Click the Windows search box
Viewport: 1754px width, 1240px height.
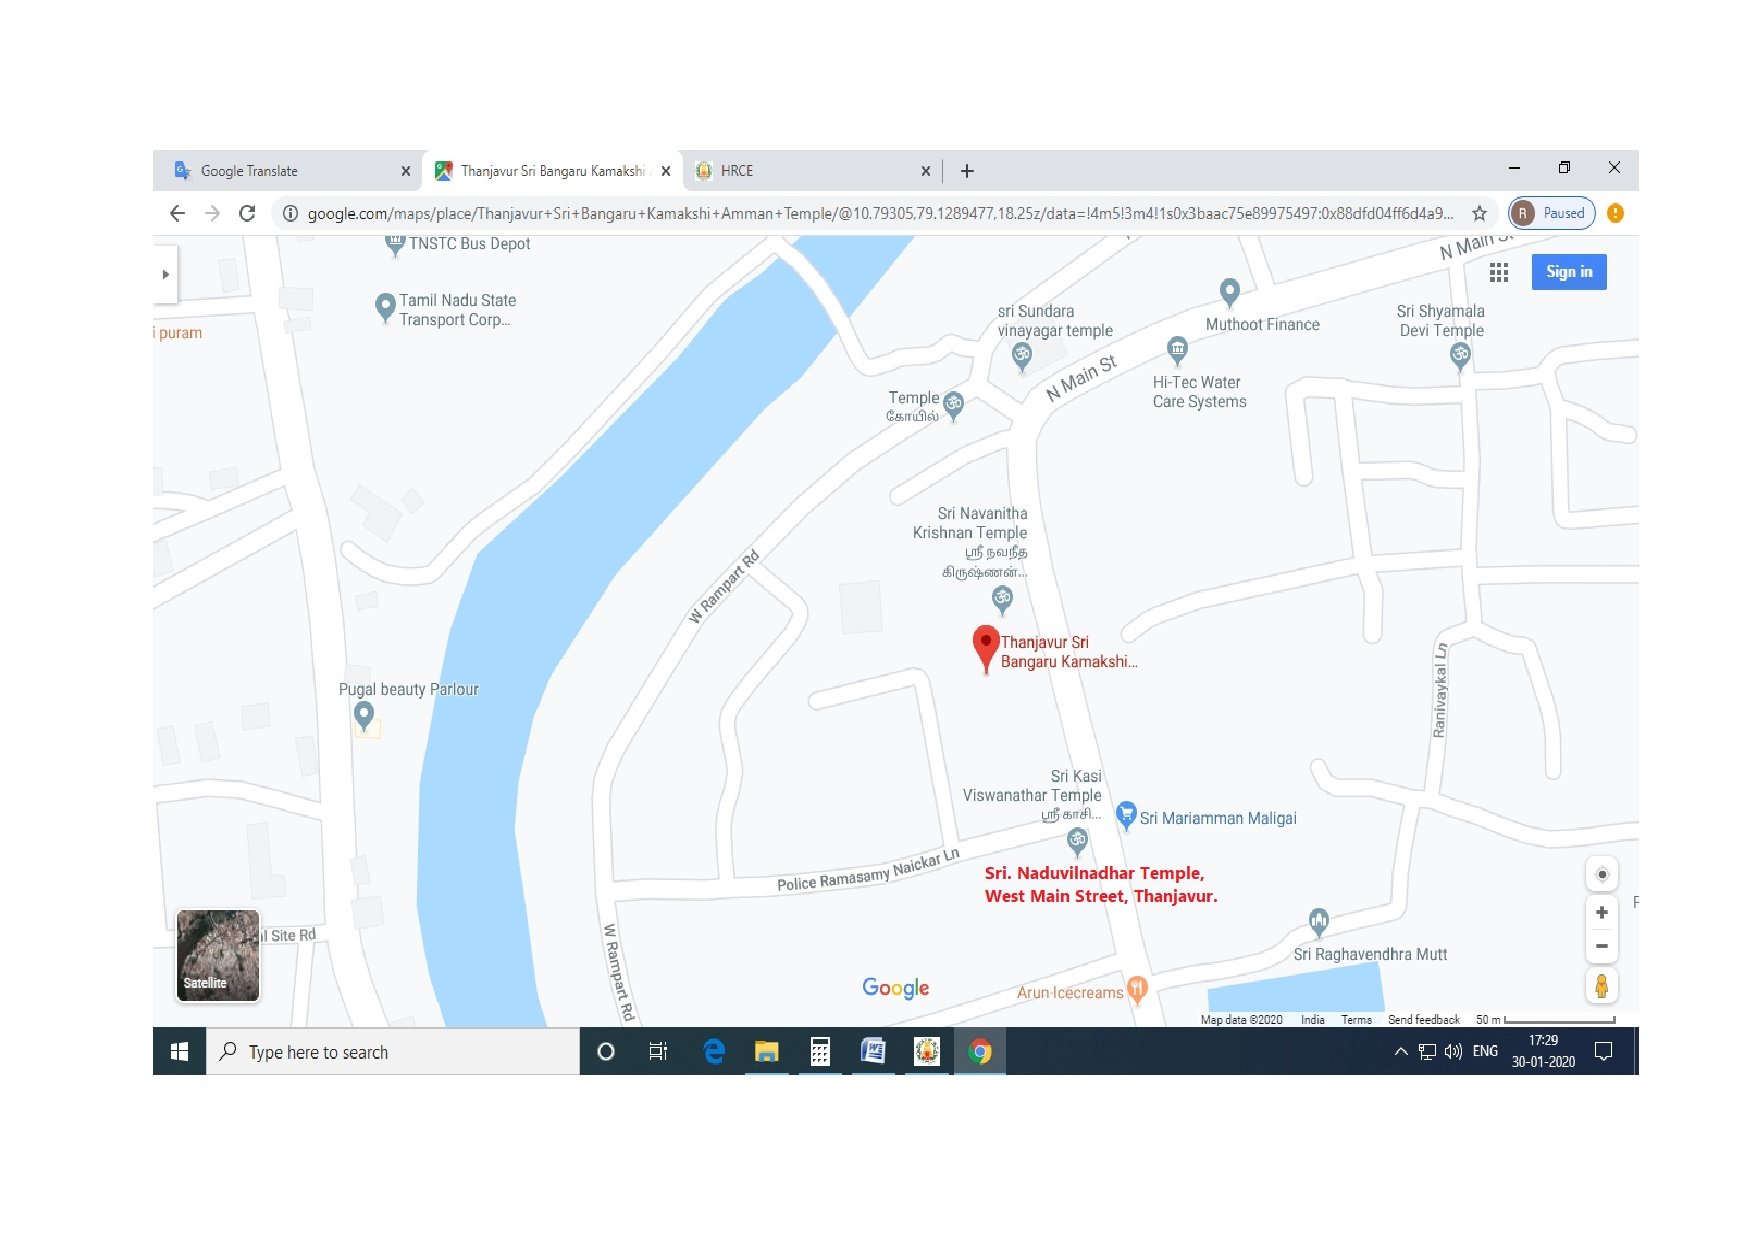393,1052
